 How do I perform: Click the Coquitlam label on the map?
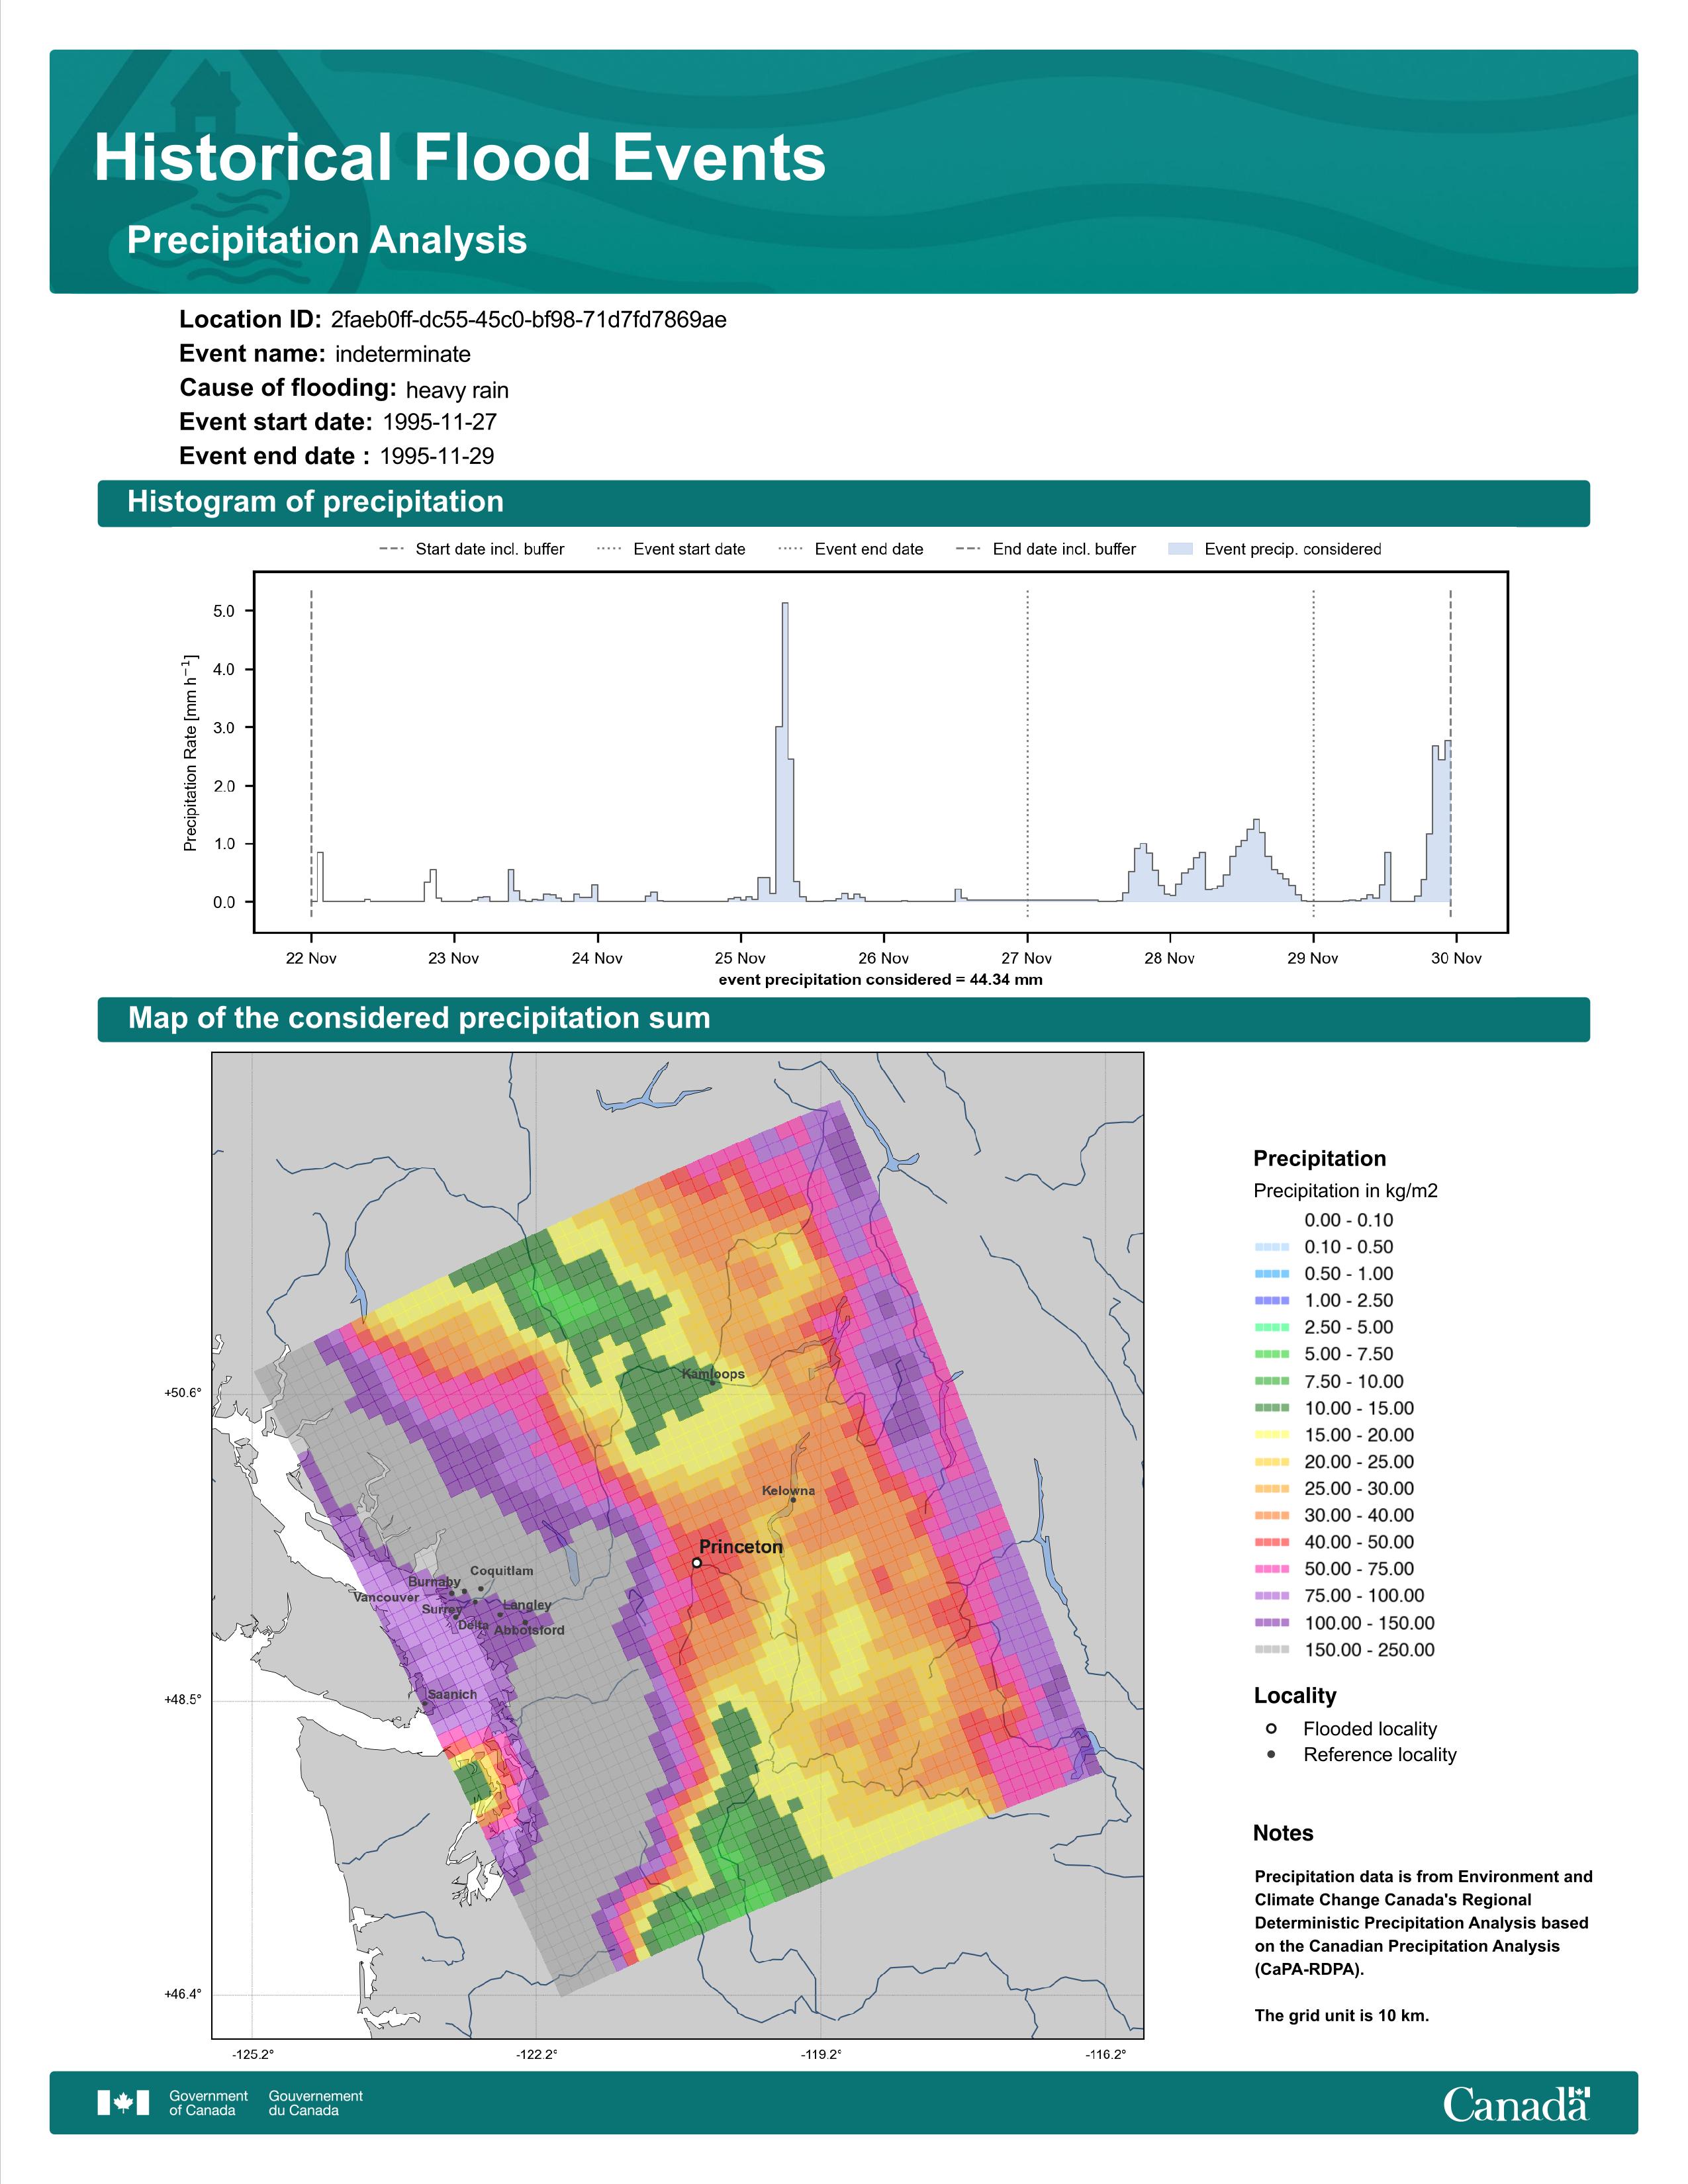(502, 1571)
